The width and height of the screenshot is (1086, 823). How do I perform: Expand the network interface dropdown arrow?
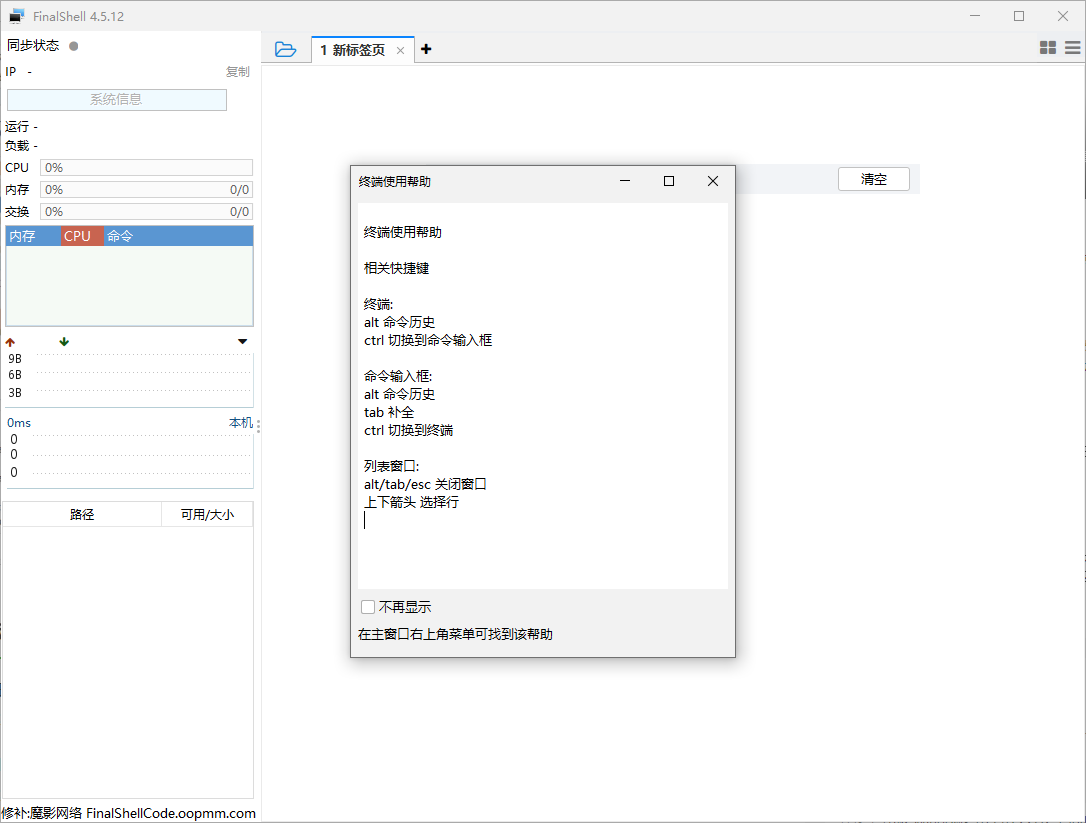pos(242,342)
